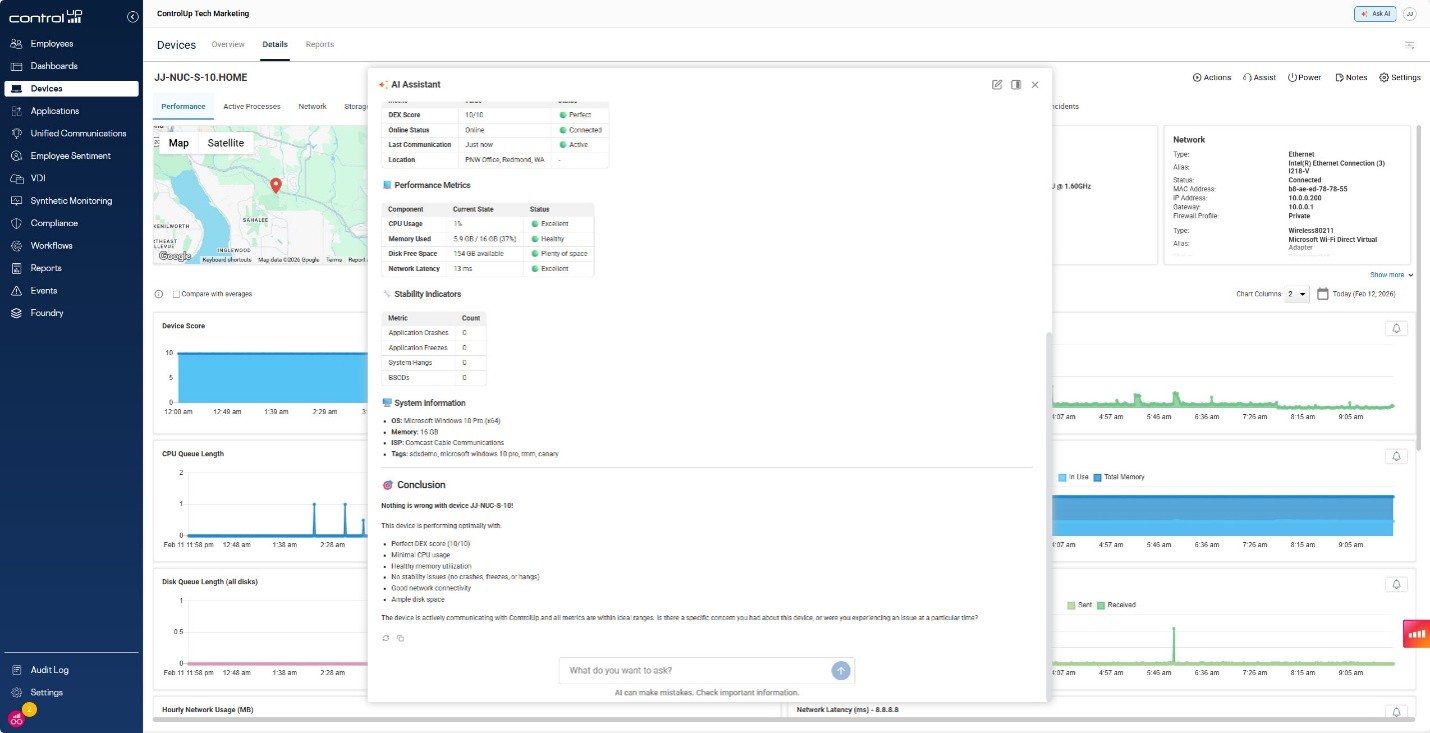The width and height of the screenshot is (1430, 733).
Task: Dock the AI Assistant panel to the side
Action: [x=1016, y=85]
